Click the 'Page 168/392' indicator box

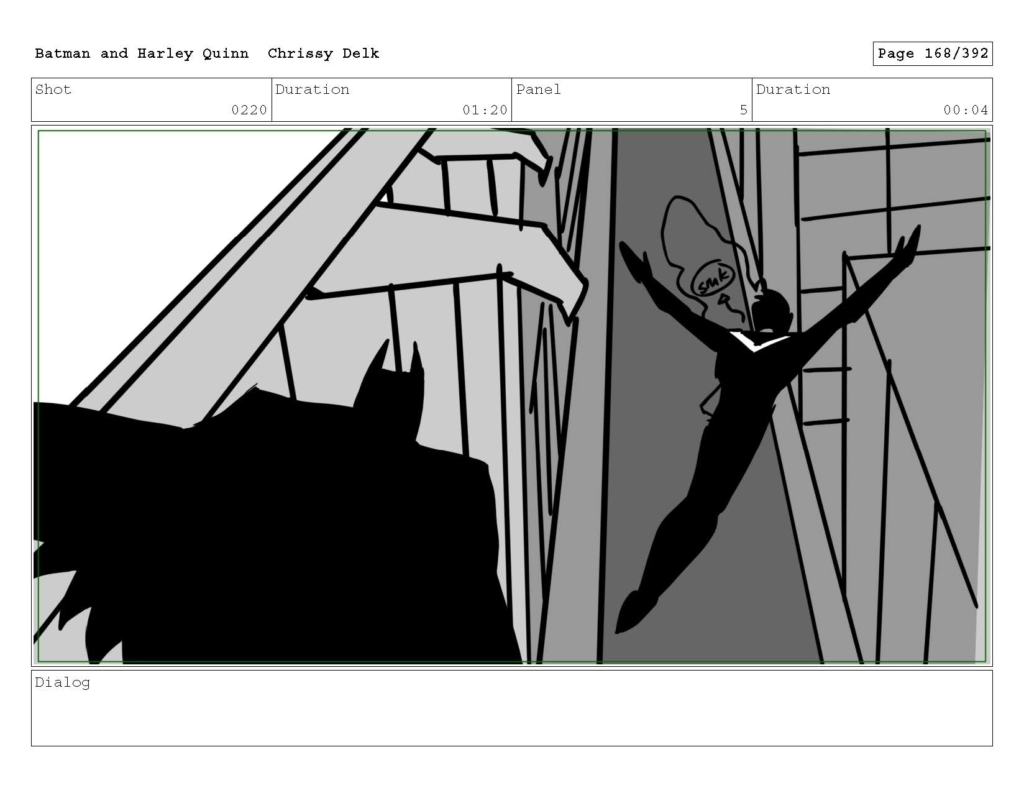point(933,54)
